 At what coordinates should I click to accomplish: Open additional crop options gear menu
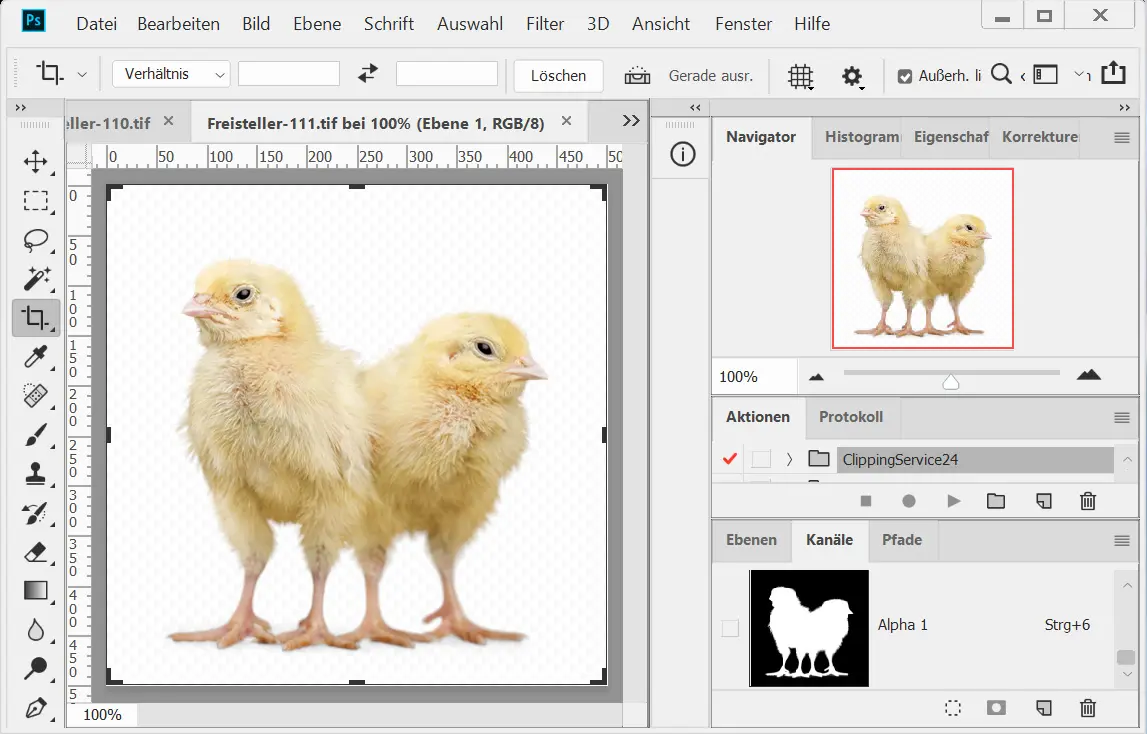coord(852,76)
